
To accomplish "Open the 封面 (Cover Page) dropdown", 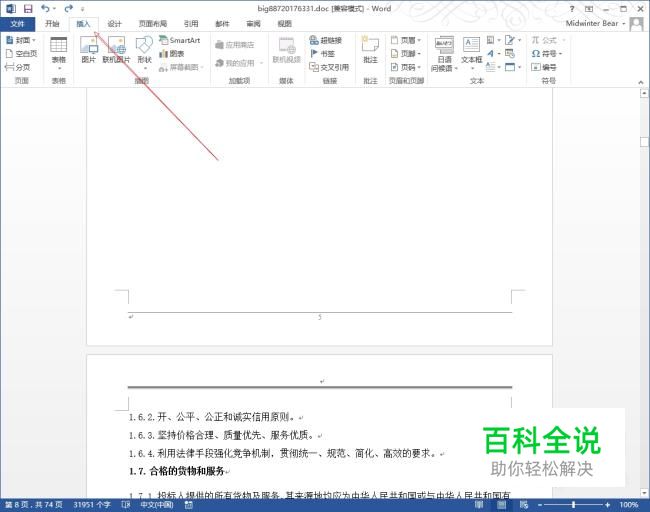I will pos(21,40).
